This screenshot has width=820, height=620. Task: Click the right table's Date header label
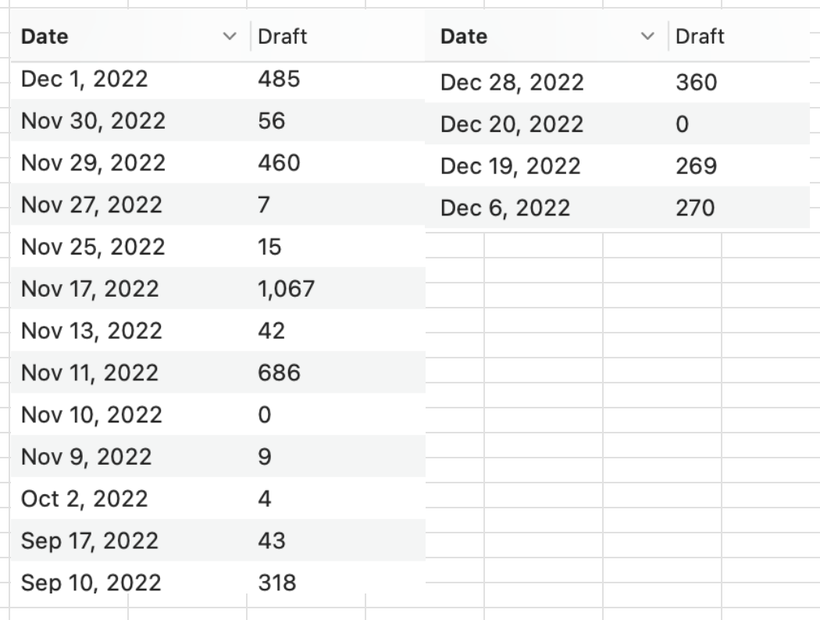pyautogui.click(x=464, y=37)
